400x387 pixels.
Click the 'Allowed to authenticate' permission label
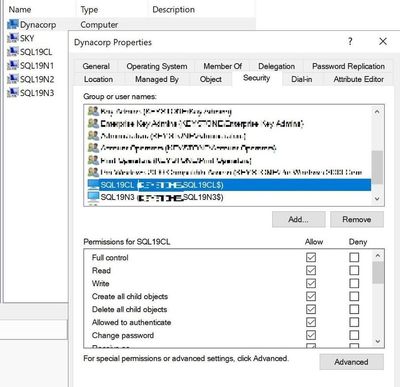tap(131, 322)
